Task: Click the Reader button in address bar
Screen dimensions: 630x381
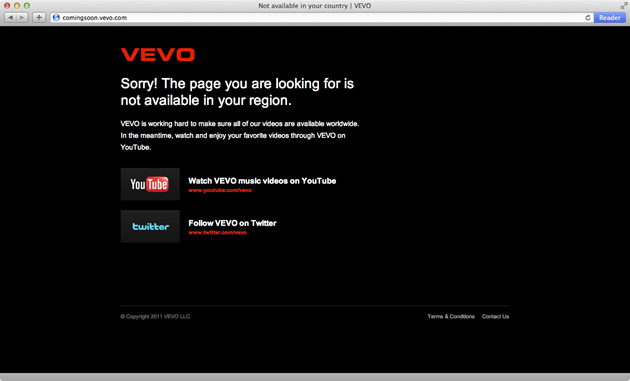Action: point(610,18)
